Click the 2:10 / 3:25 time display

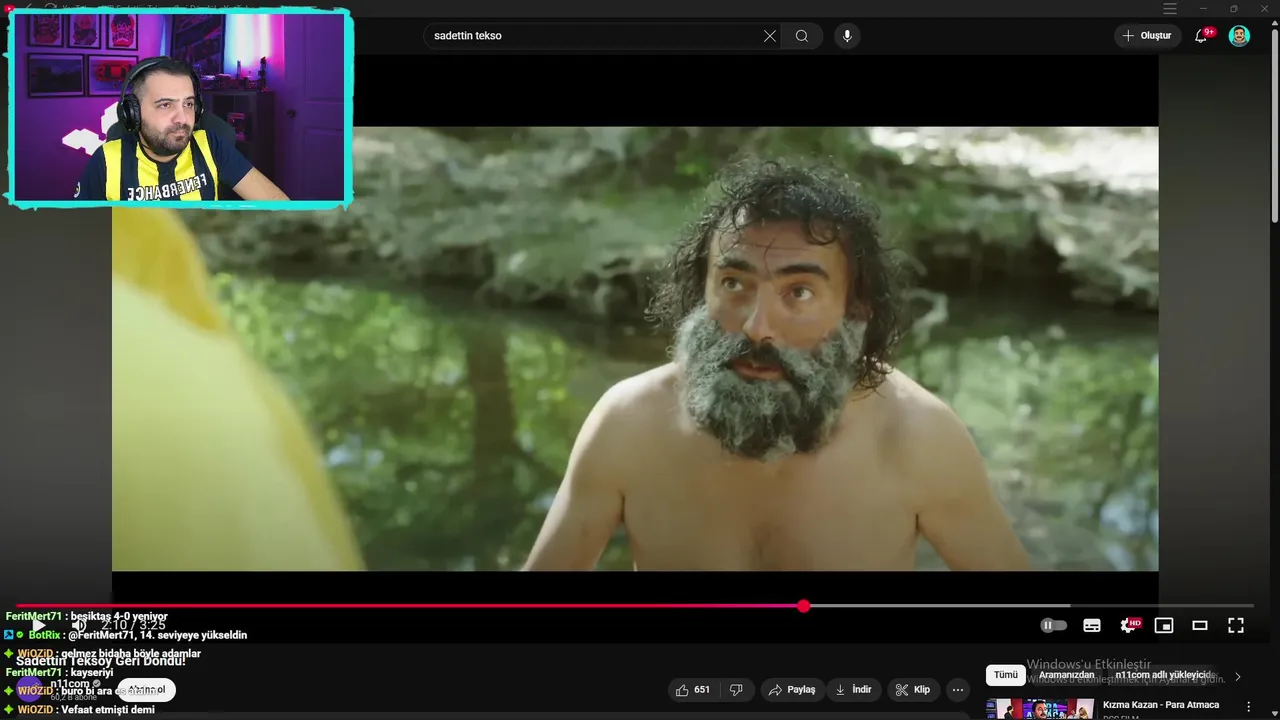[x=133, y=625]
